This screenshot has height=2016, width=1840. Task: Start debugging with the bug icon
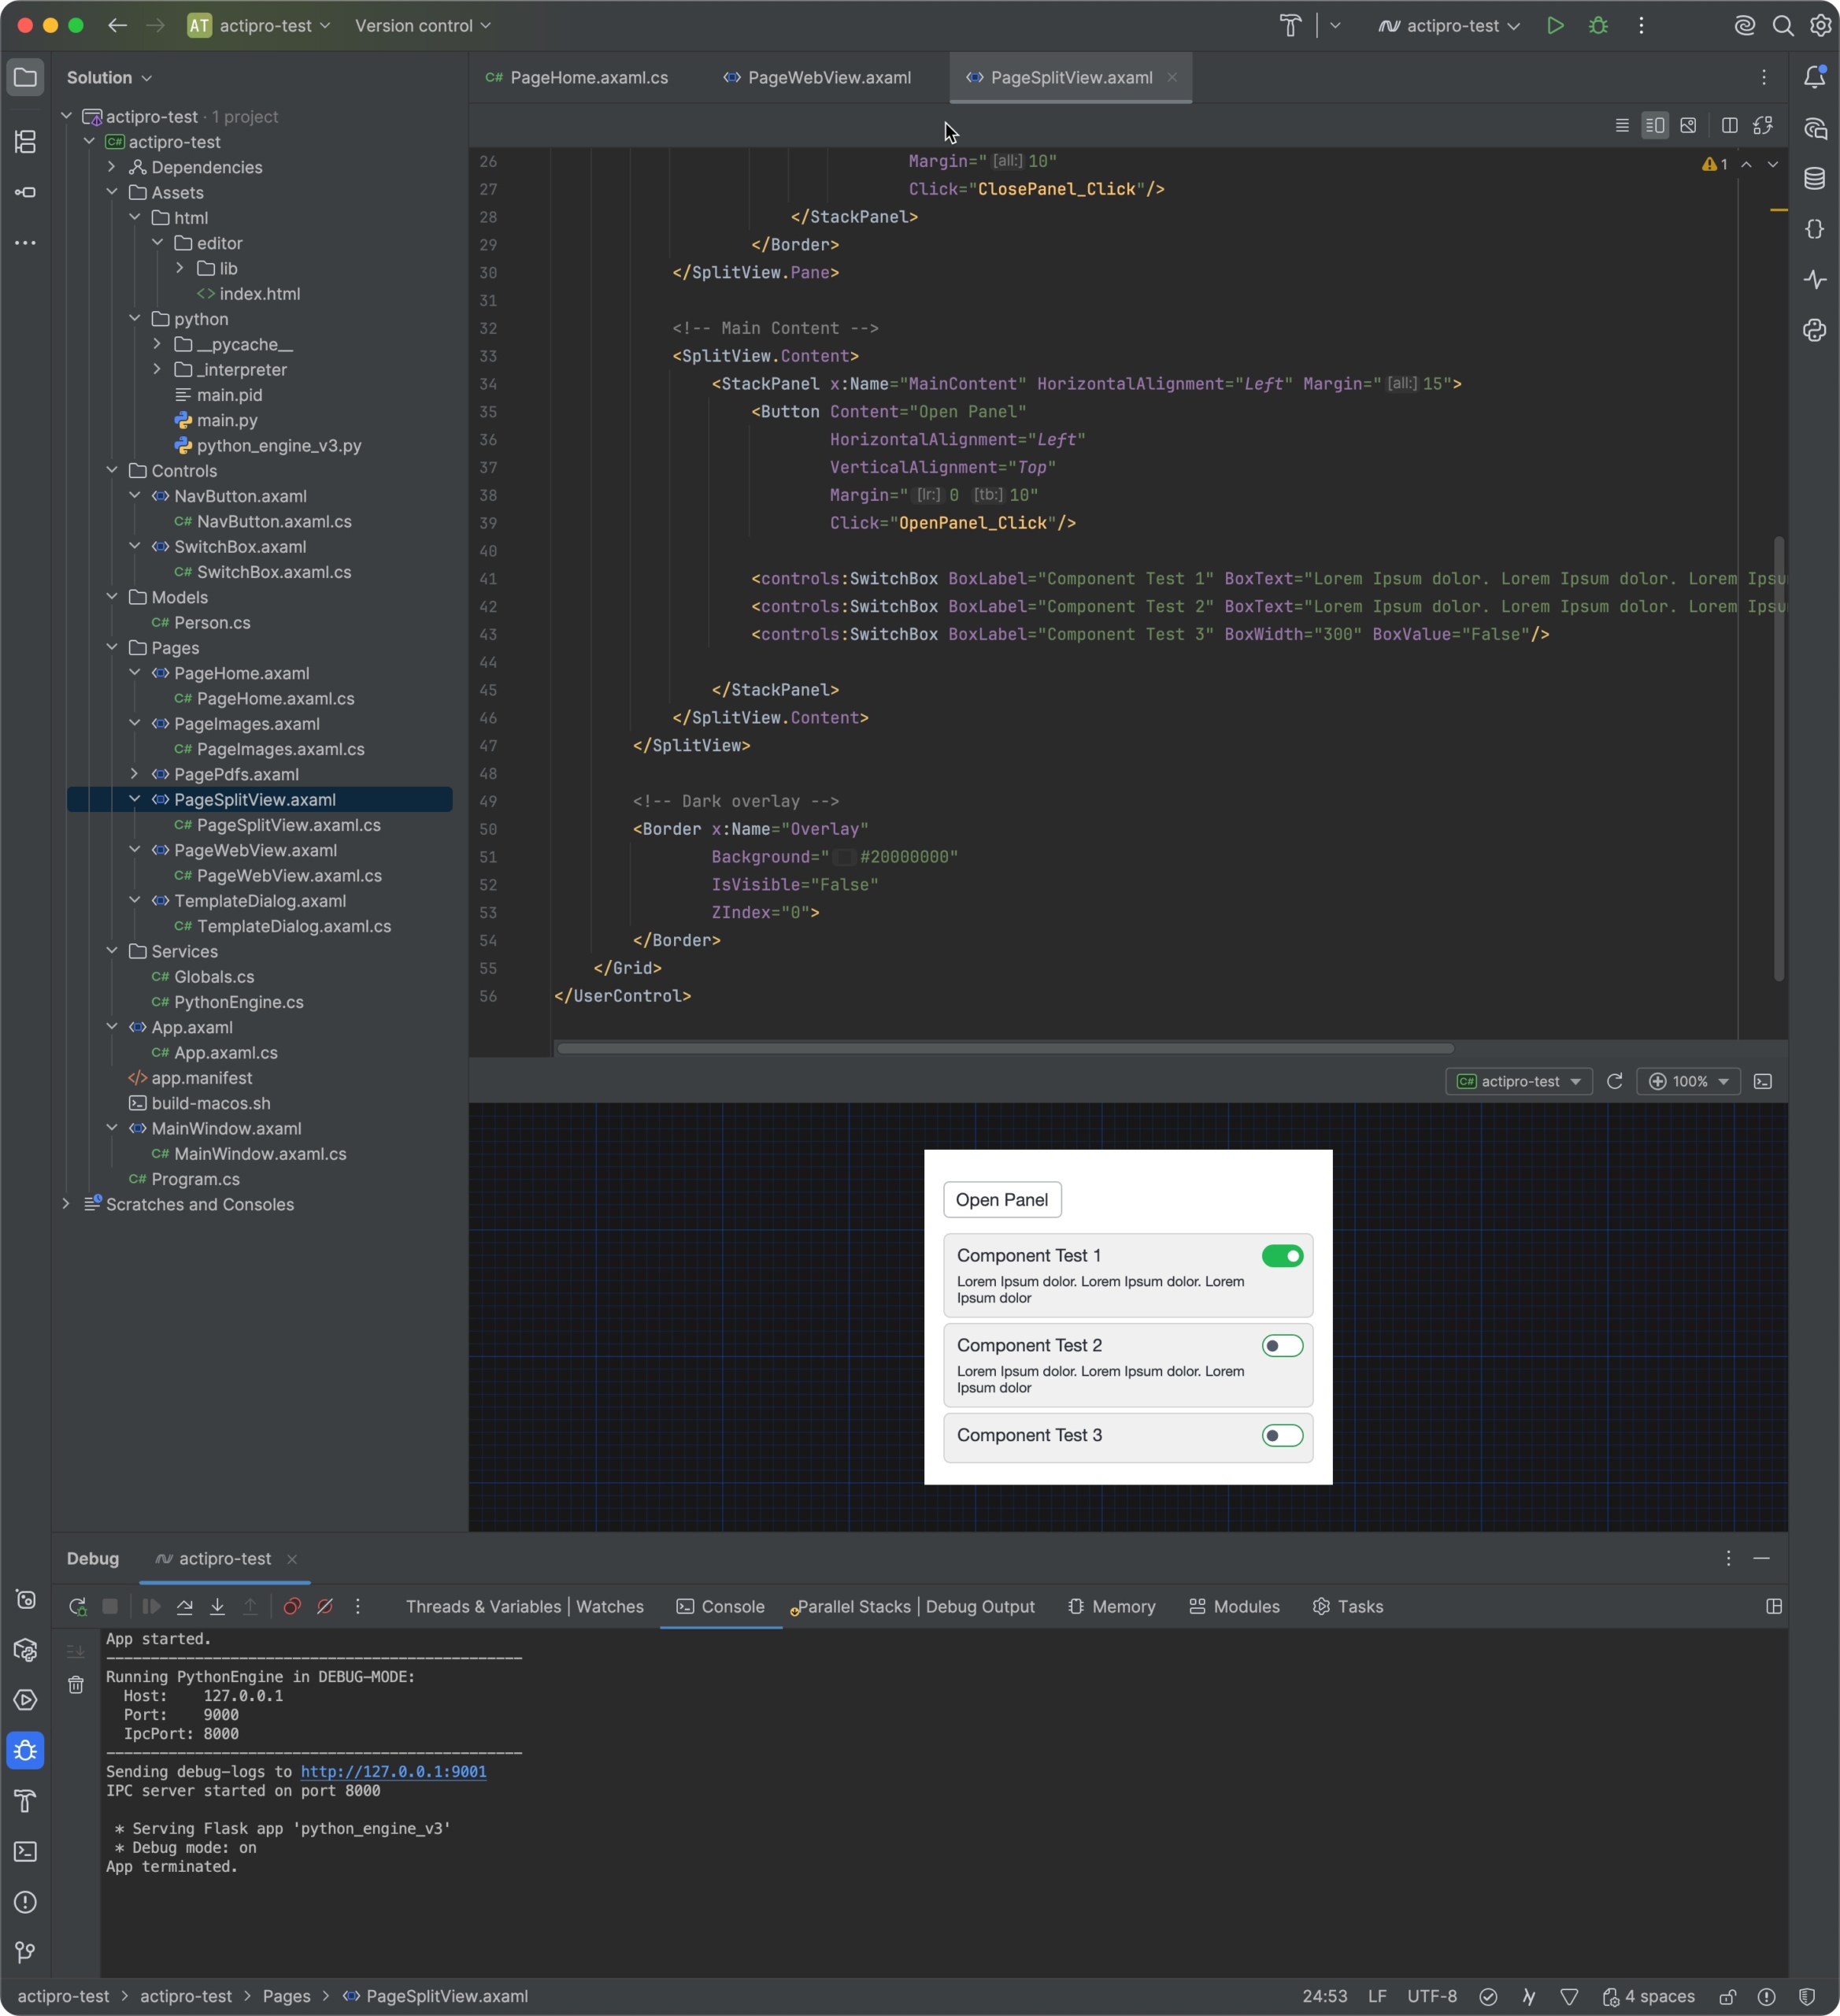[x=1598, y=26]
